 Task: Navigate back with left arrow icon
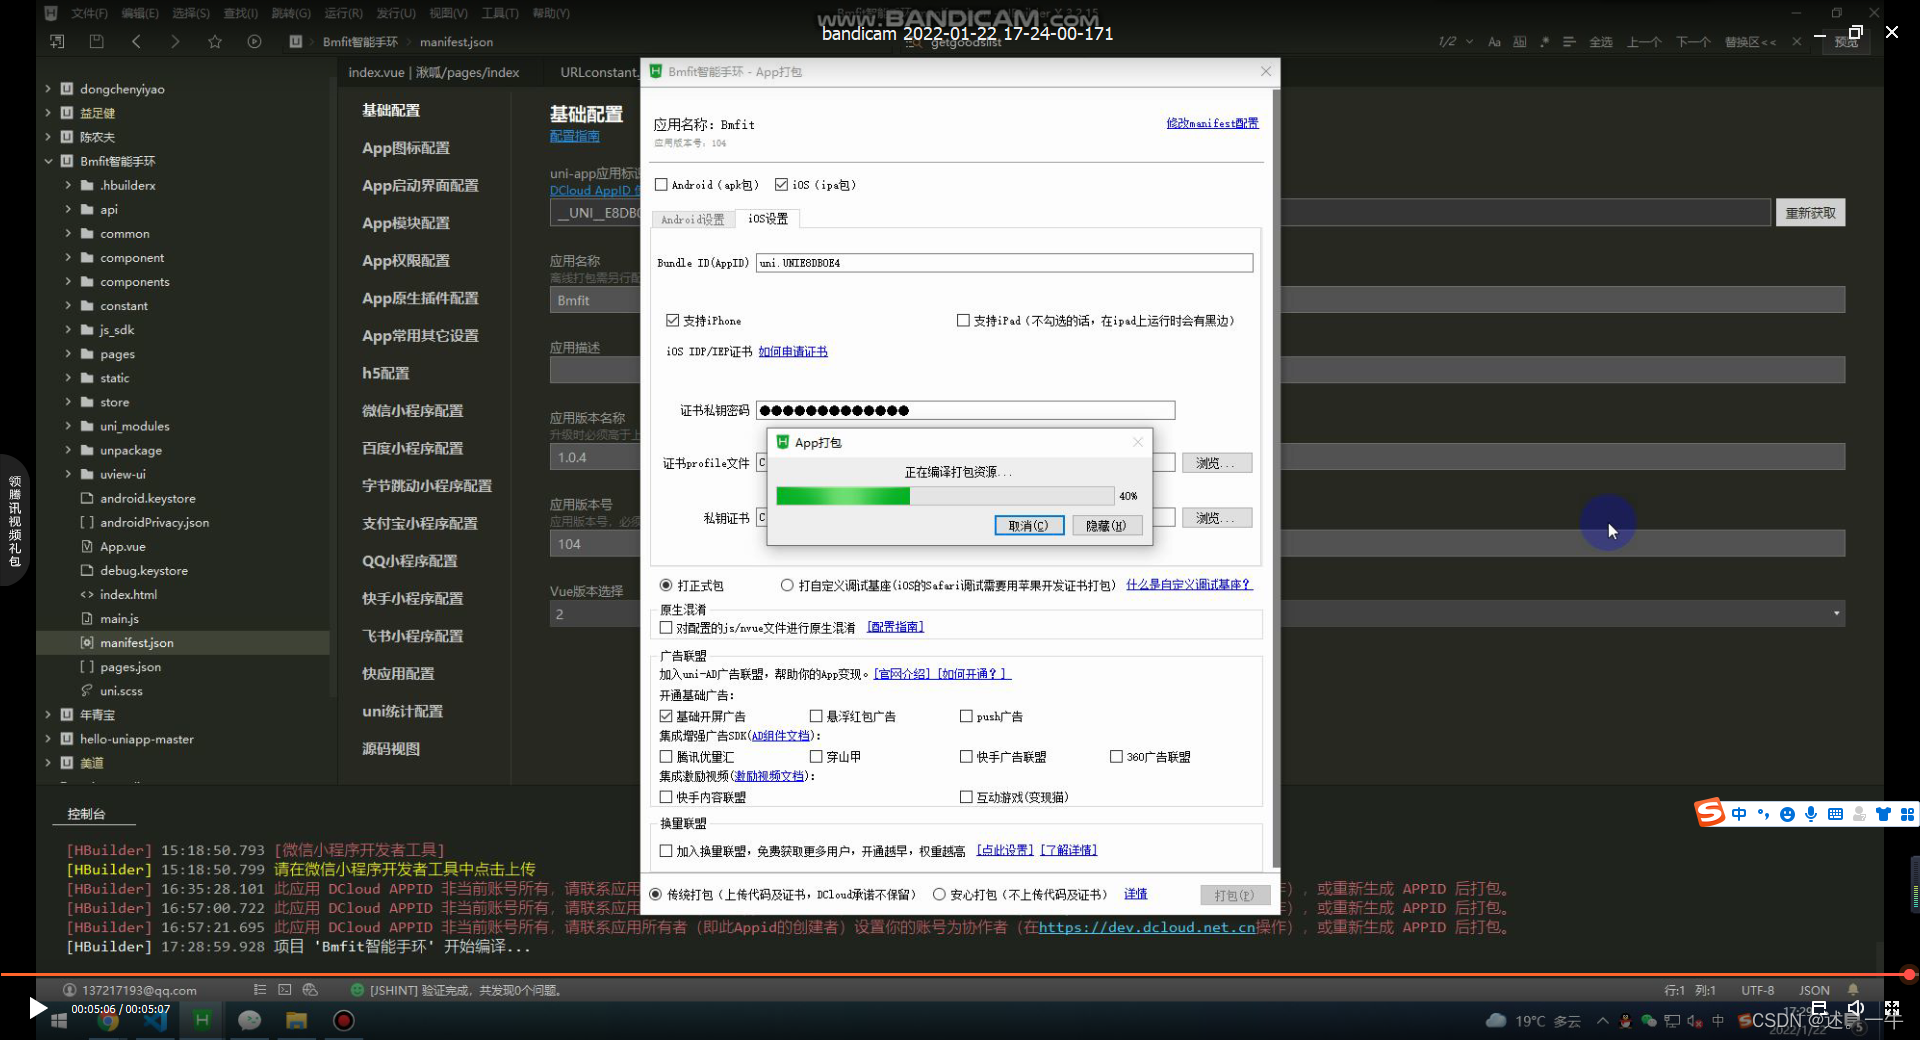tap(136, 41)
